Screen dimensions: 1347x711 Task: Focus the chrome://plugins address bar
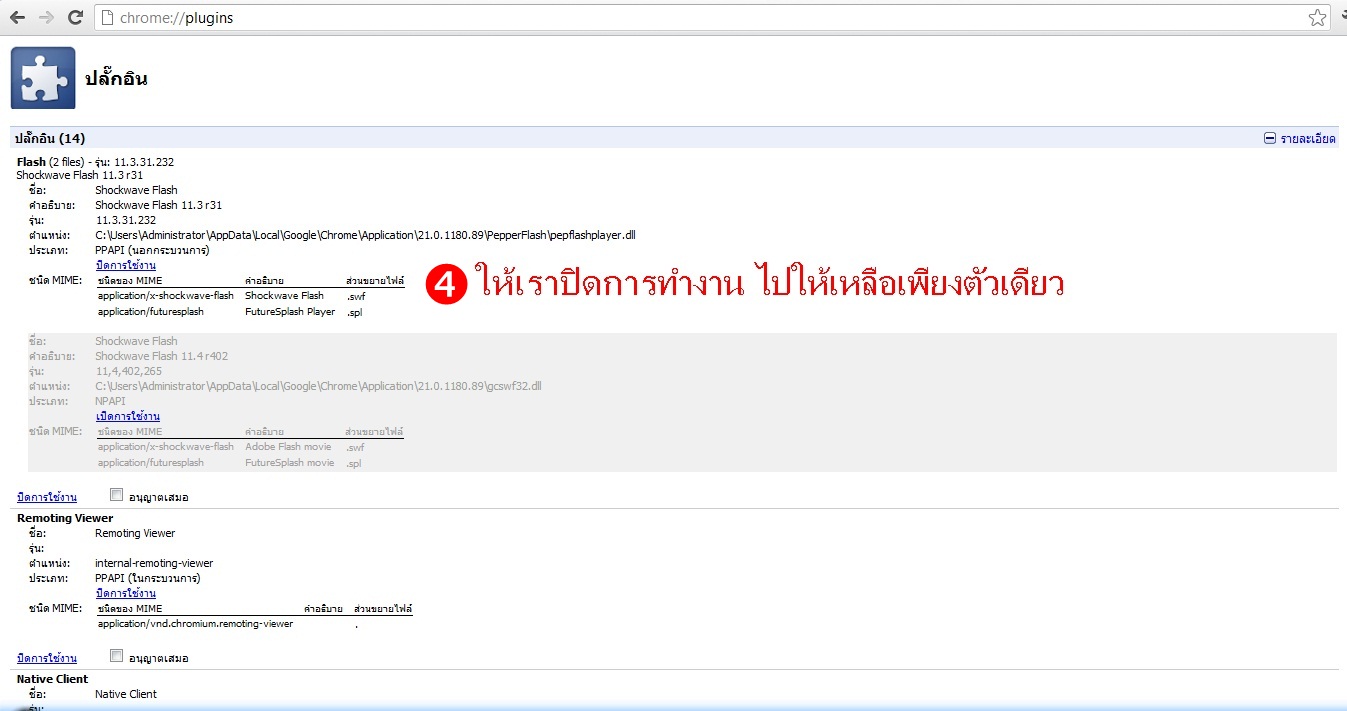click(x=714, y=18)
